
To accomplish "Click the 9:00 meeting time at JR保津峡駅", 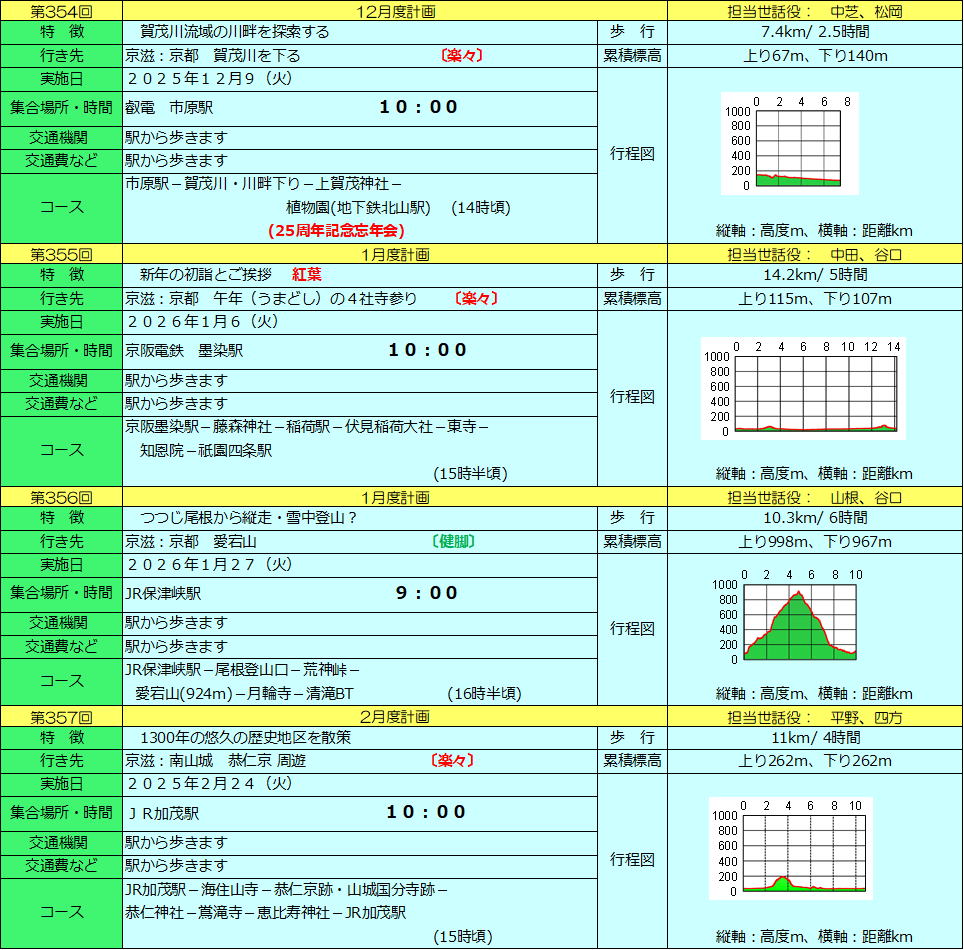I will (x=427, y=593).
